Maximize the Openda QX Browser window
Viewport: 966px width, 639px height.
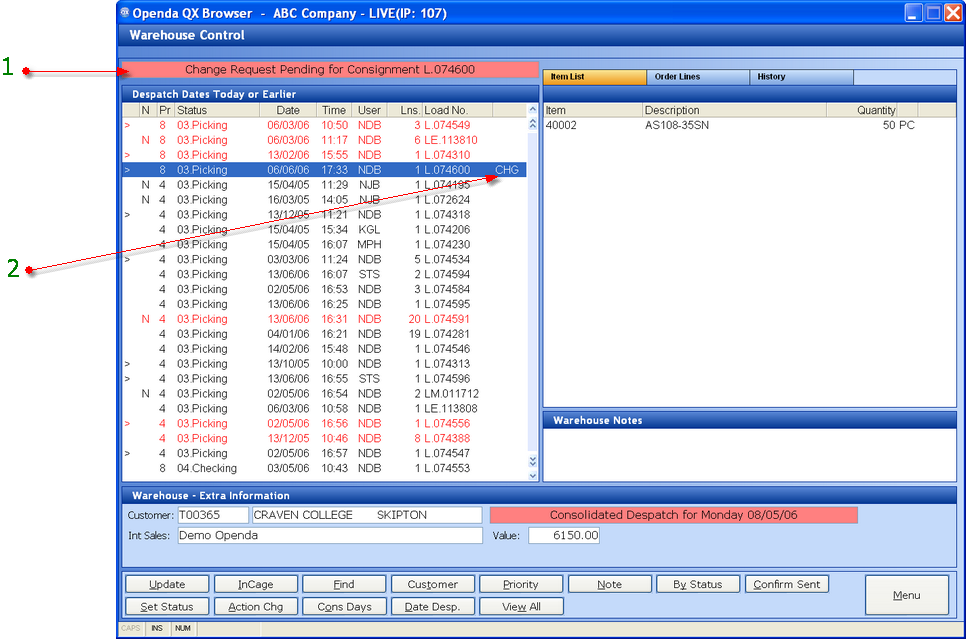(x=934, y=12)
